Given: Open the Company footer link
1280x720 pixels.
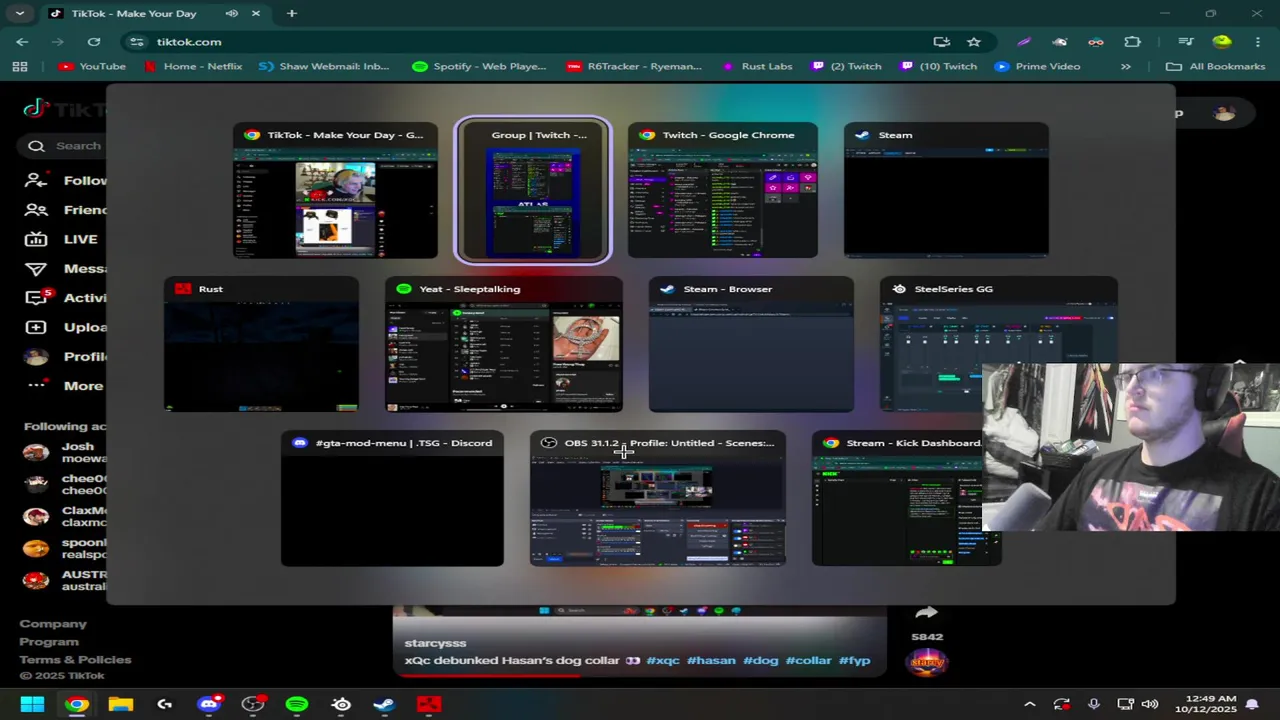Looking at the screenshot, I should point(53,624).
